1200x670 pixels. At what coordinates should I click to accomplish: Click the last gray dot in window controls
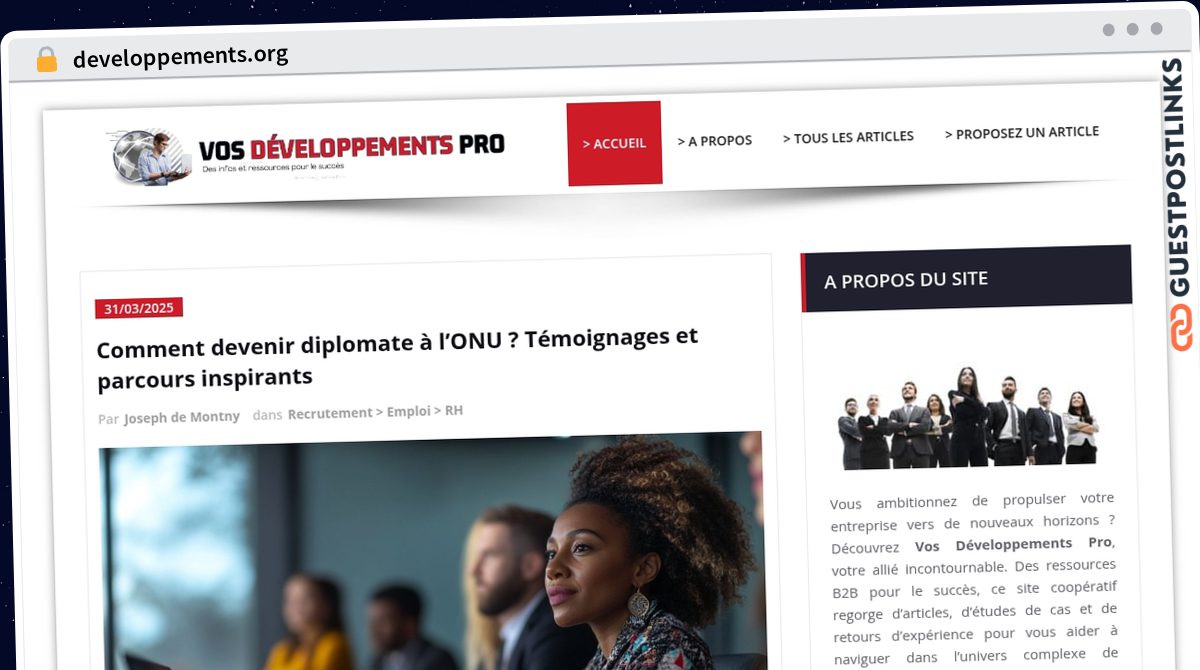point(1156,30)
